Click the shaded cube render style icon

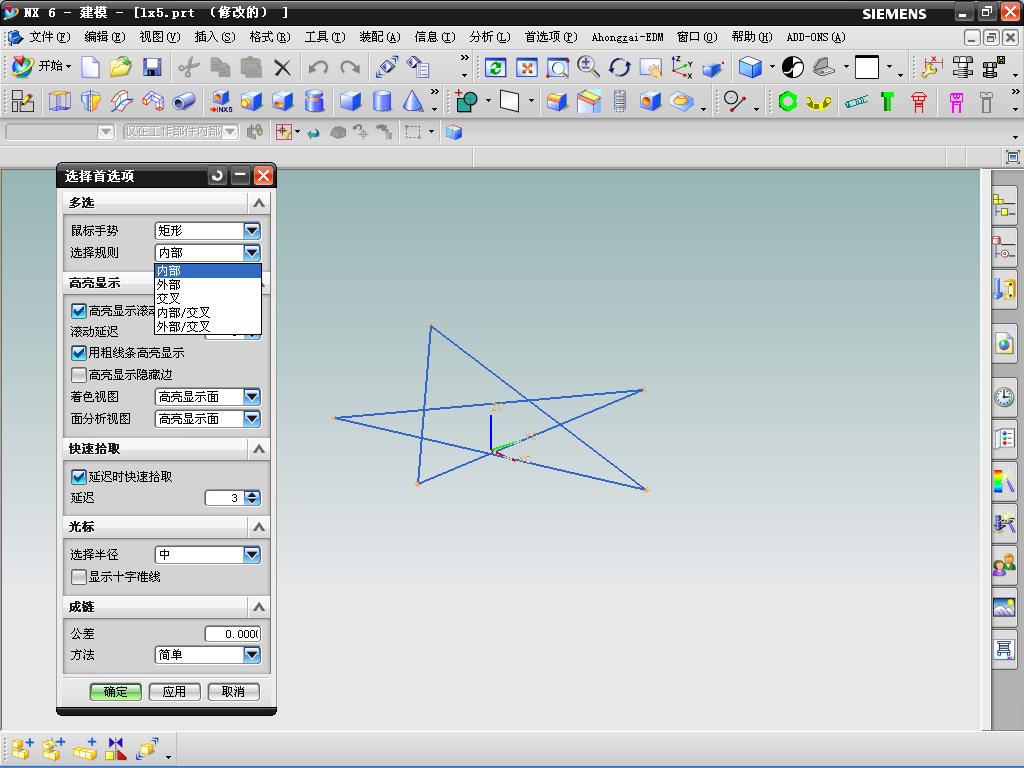(x=750, y=67)
